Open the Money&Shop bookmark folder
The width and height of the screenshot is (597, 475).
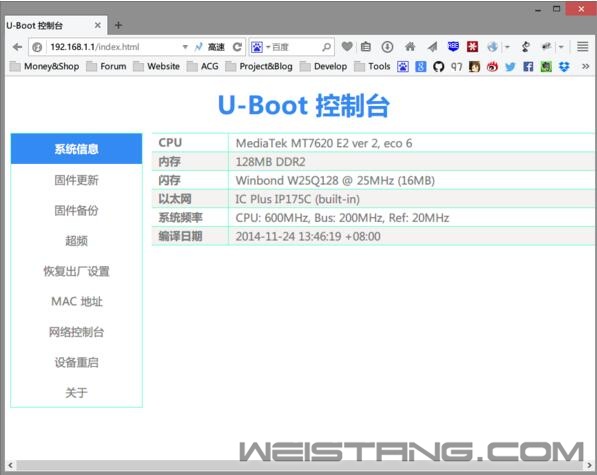click(44, 67)
